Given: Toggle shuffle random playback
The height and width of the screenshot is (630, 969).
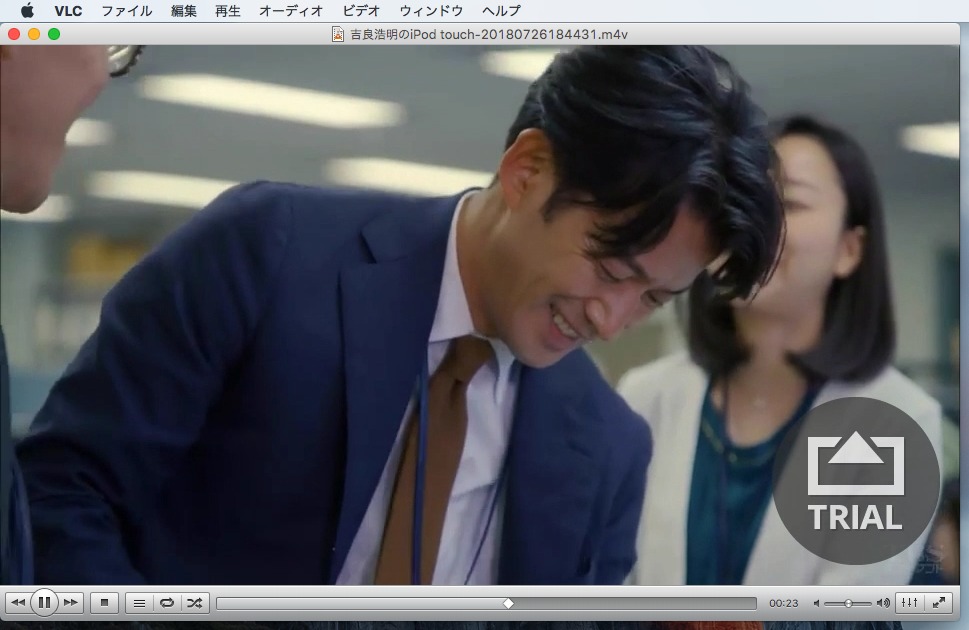Looking at the screenshot, I should pos(194,602).
